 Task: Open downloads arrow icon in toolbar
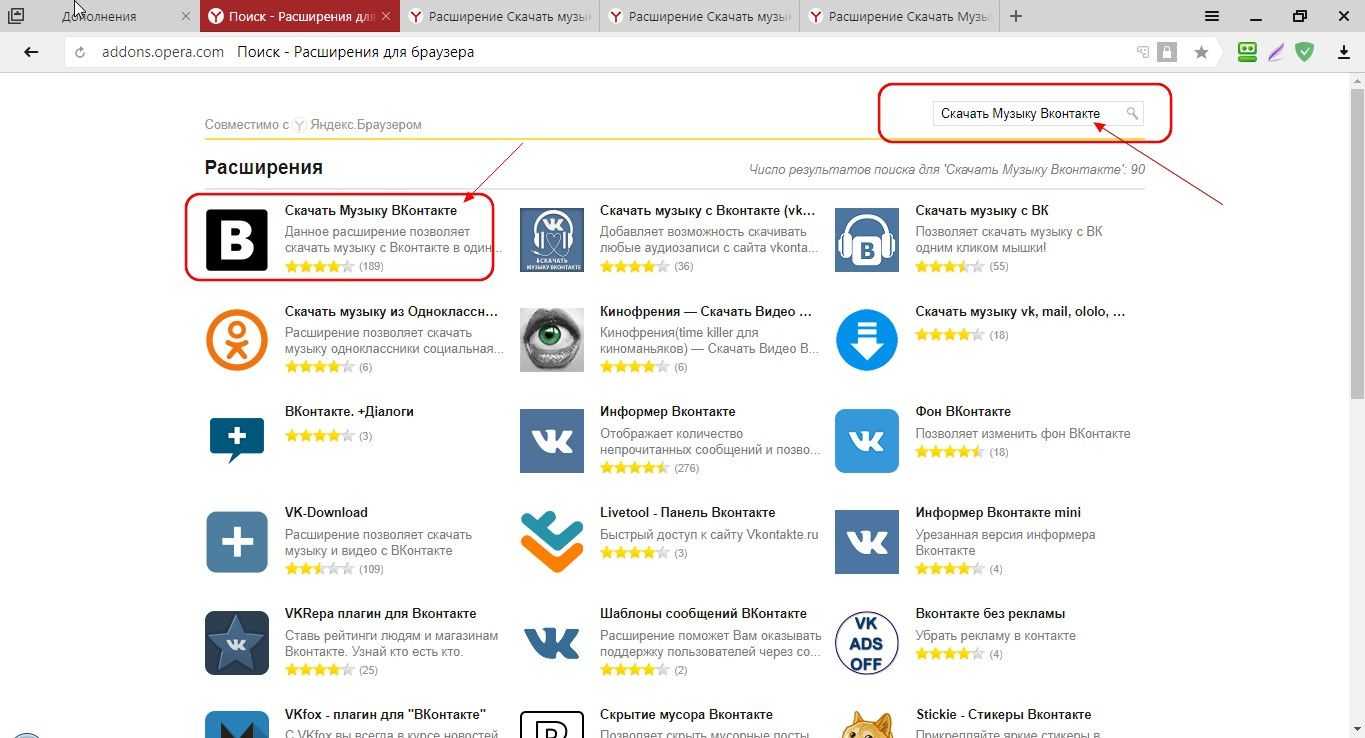(x=1343, y=52)
